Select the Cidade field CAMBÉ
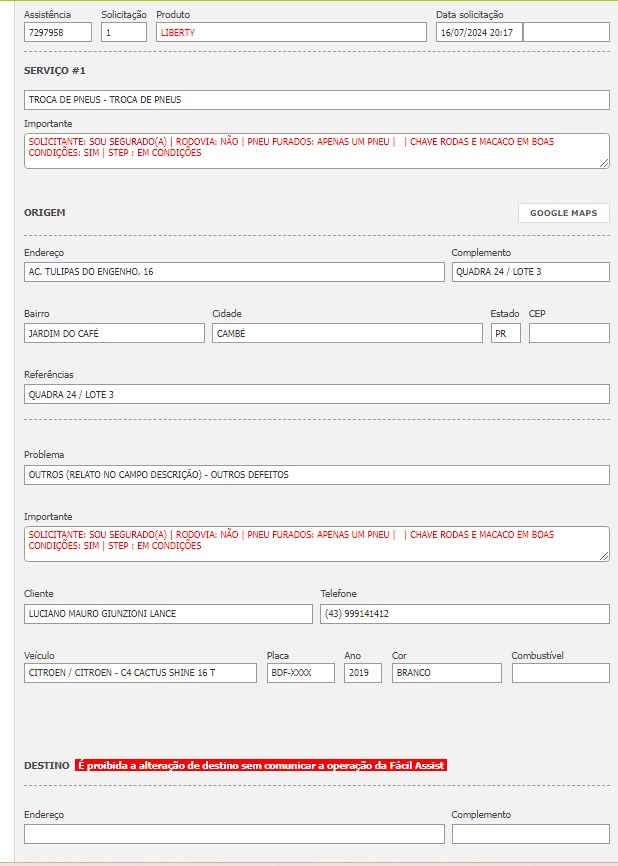Image resolution: width=618 pixels, height=866 pixels. (347, 333)
